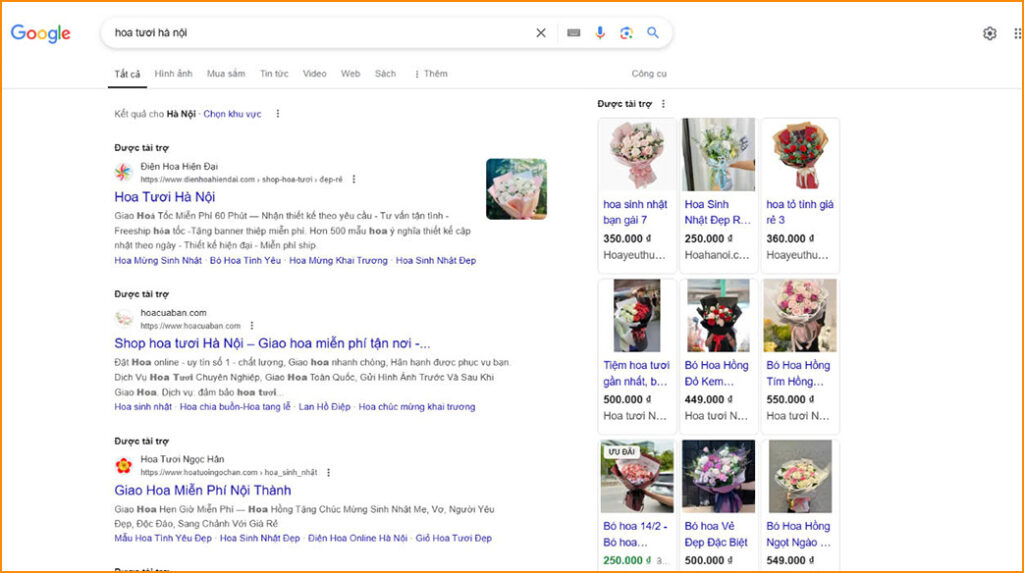The image size is (1024, 573).
Task: Click the Hoa sinh nhật sitelink under hoacuaban
Action: [143, 406]
